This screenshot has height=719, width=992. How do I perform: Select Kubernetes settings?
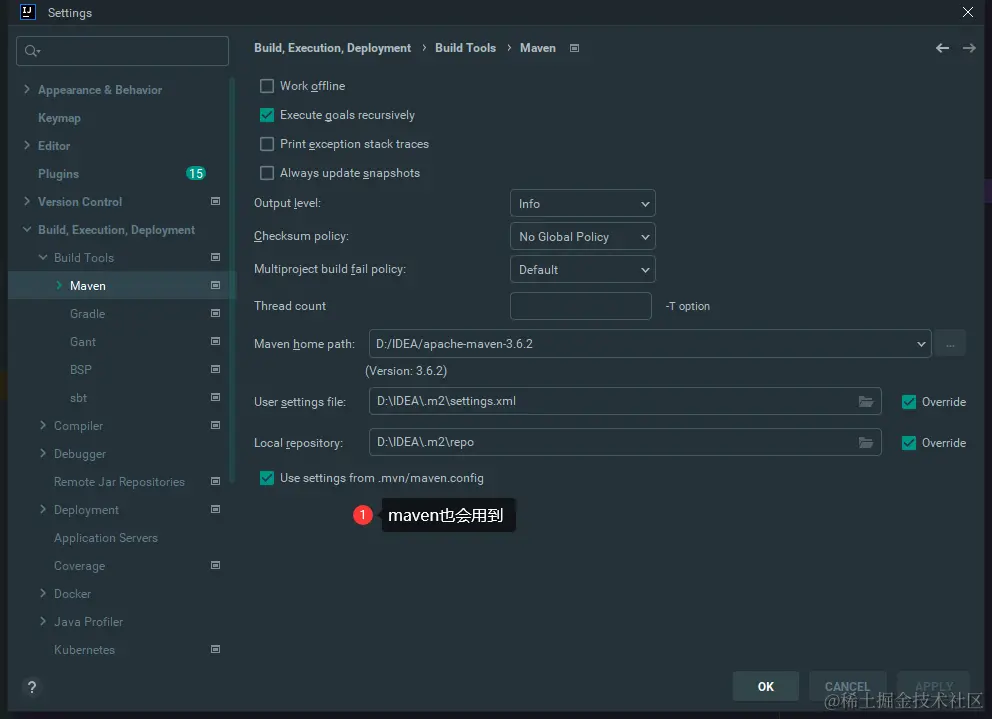coord(84,649)
